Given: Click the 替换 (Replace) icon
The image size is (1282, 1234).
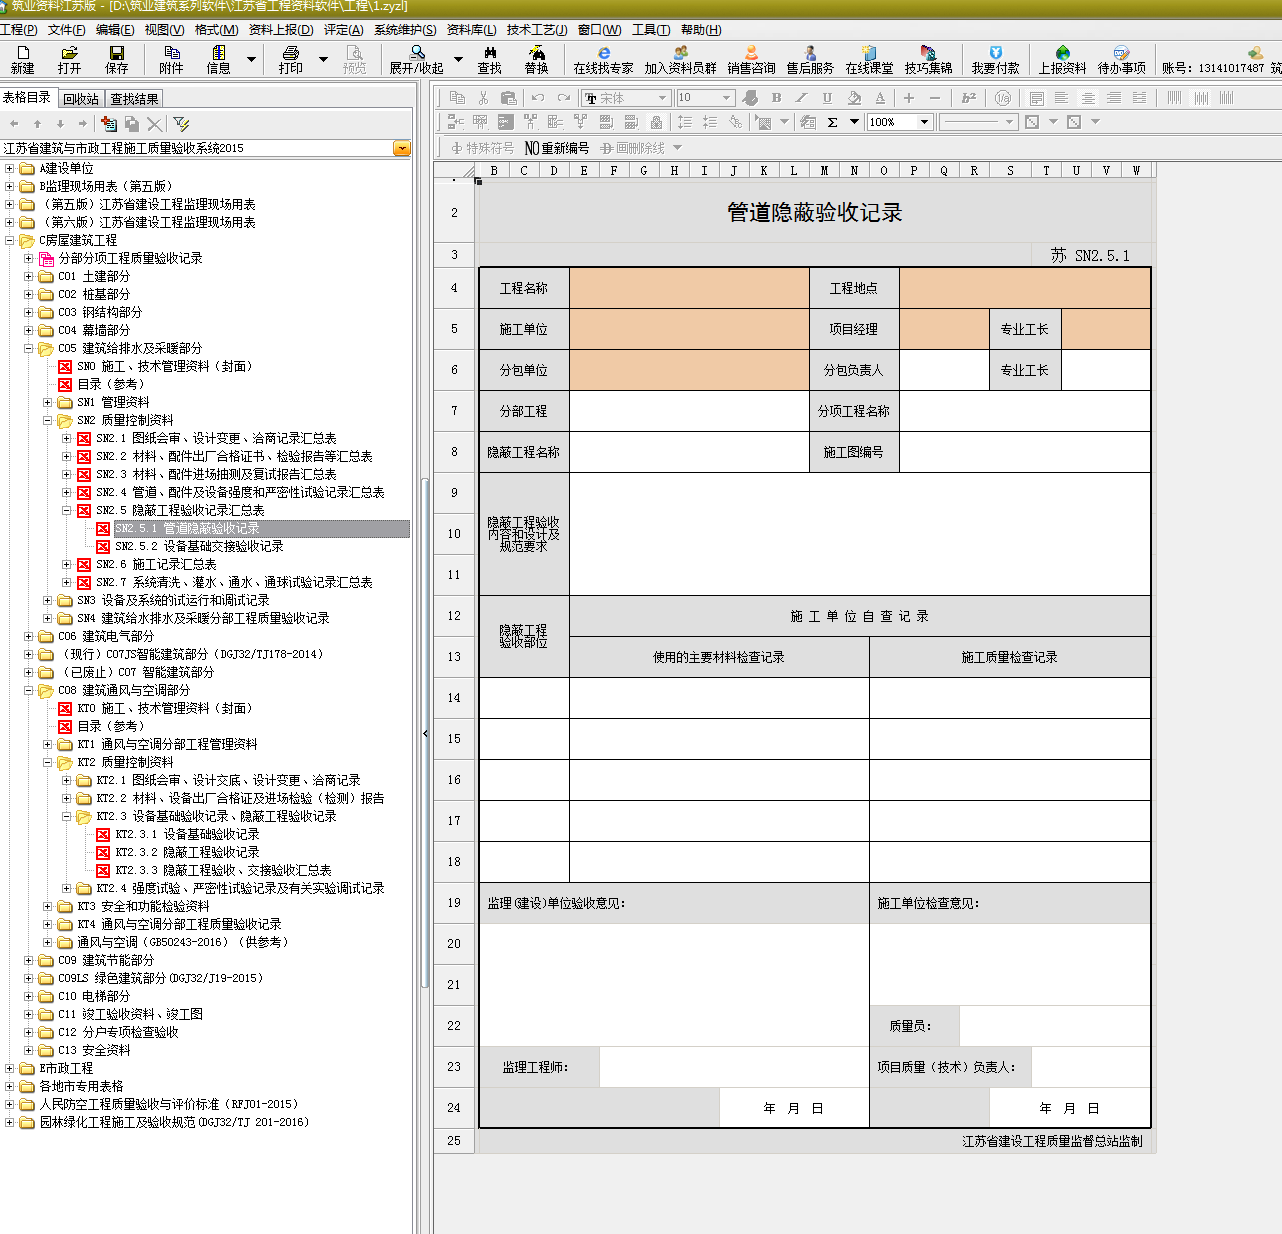Looking at the screenshot, I should (x=537, y=59).
